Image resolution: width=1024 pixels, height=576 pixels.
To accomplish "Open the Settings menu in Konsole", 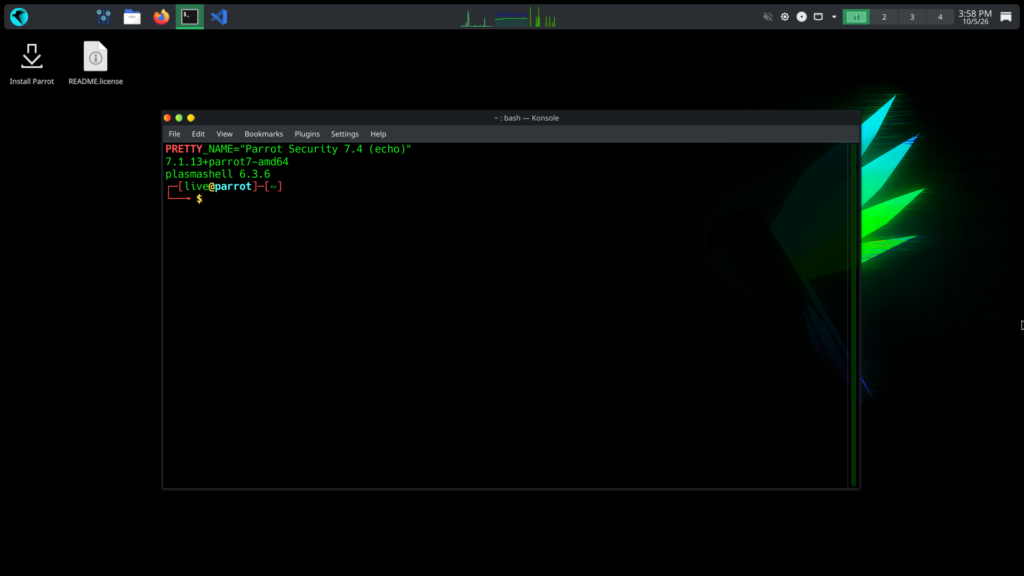I will (x=345, y=134).
